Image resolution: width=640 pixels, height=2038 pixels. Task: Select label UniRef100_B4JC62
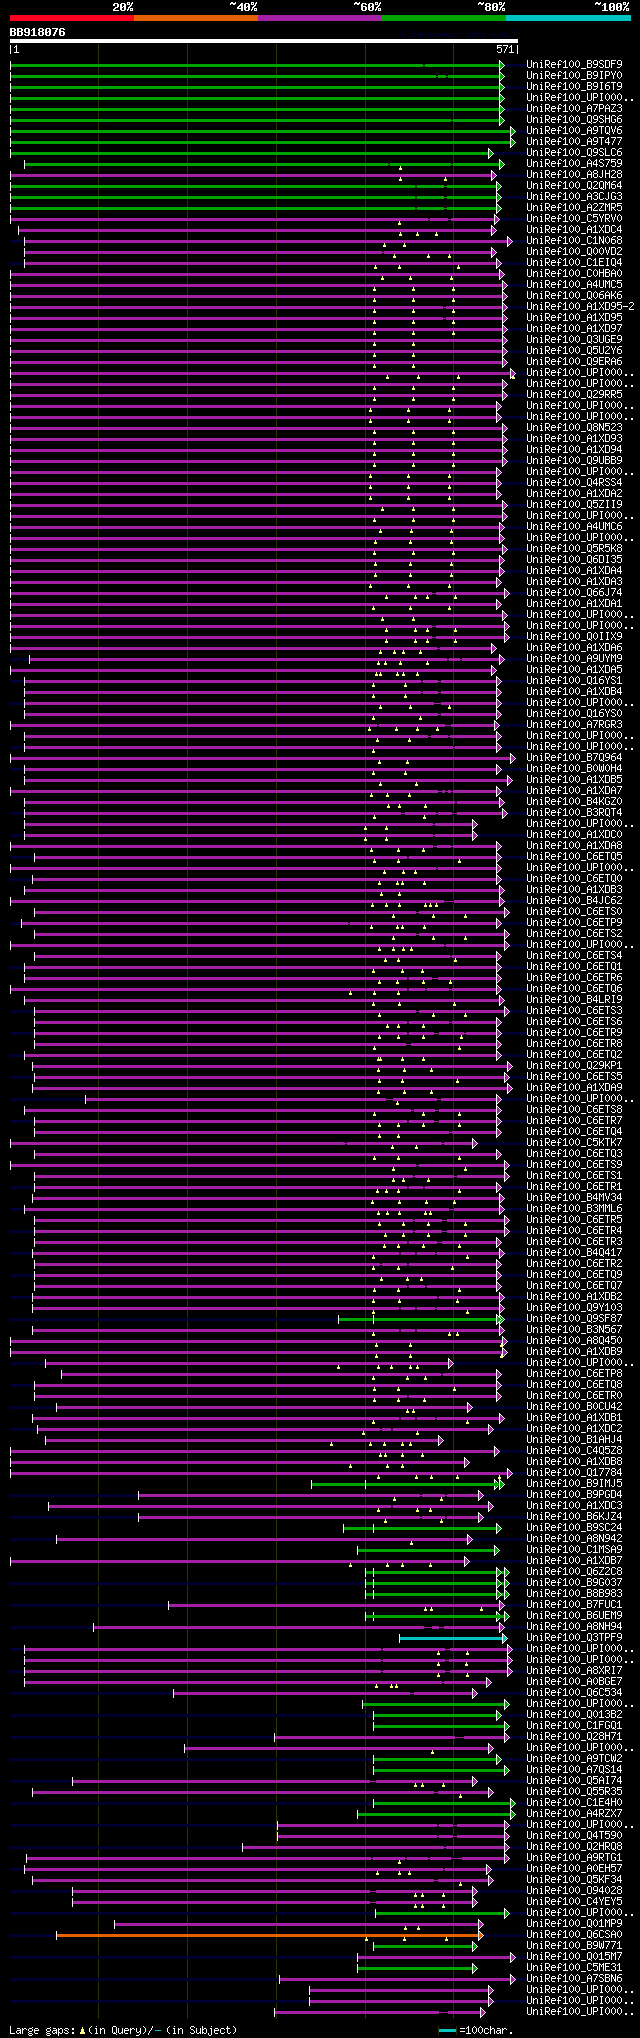574,900
